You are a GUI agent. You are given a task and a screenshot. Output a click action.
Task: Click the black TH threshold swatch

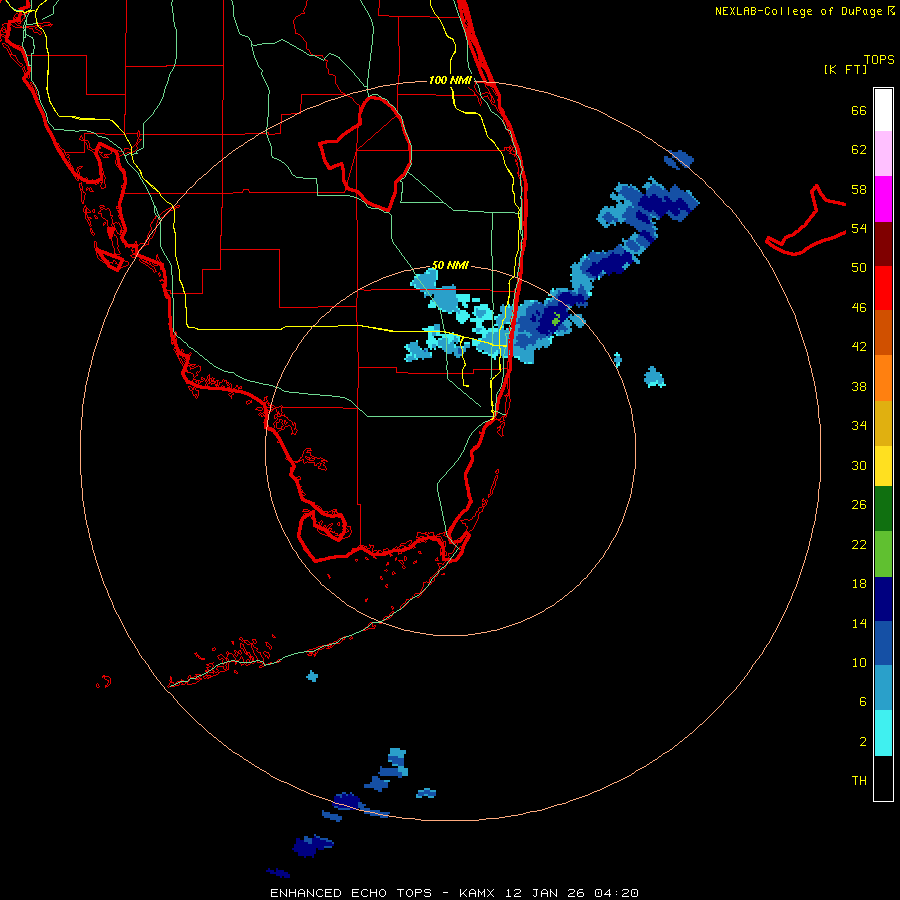tap(883, 778)
